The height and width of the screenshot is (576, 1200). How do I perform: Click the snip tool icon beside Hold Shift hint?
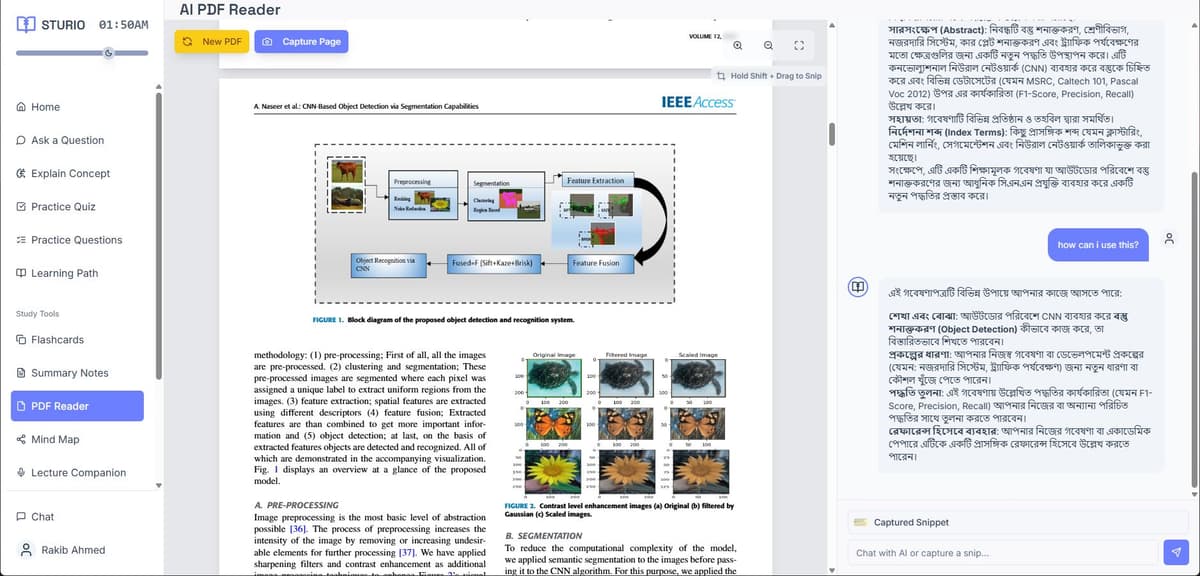click(723, 76)
